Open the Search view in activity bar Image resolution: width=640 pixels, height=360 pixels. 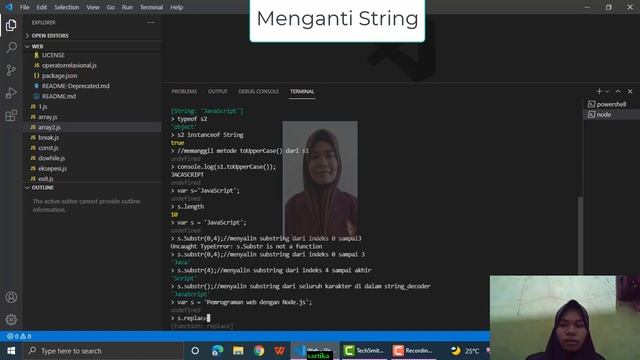[x=11, y=48]
